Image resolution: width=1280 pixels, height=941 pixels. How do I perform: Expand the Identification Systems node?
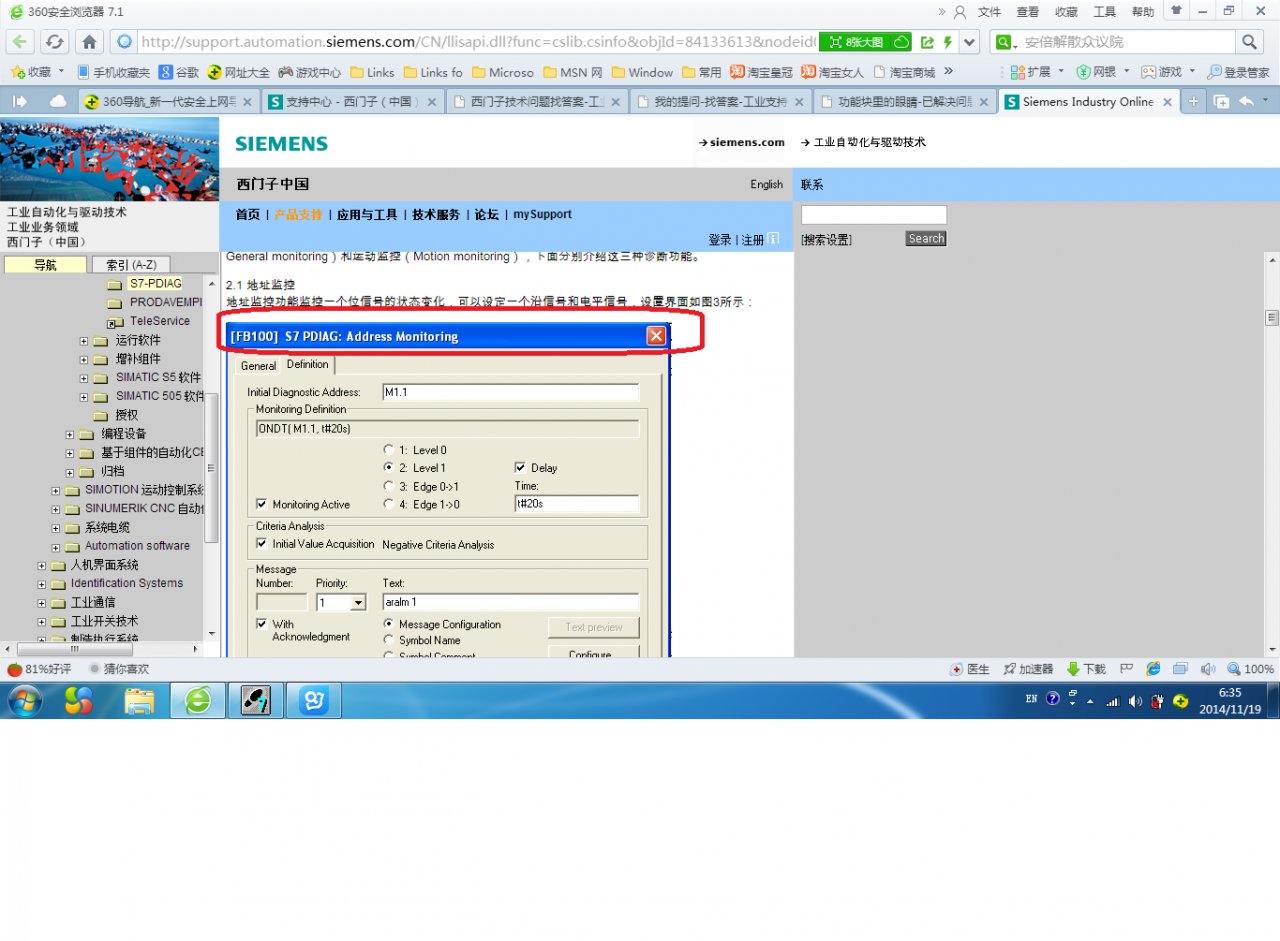coord(42,584)
